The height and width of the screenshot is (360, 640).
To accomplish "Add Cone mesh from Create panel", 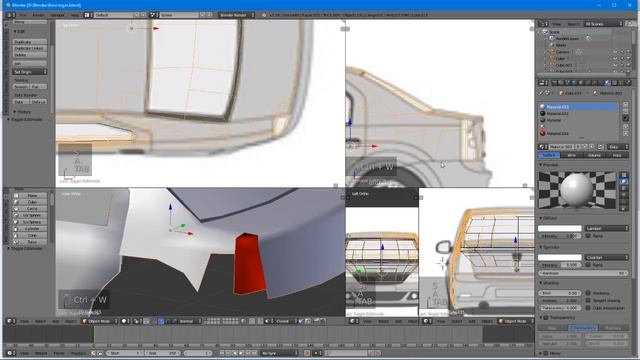I will tap(30, 235).
